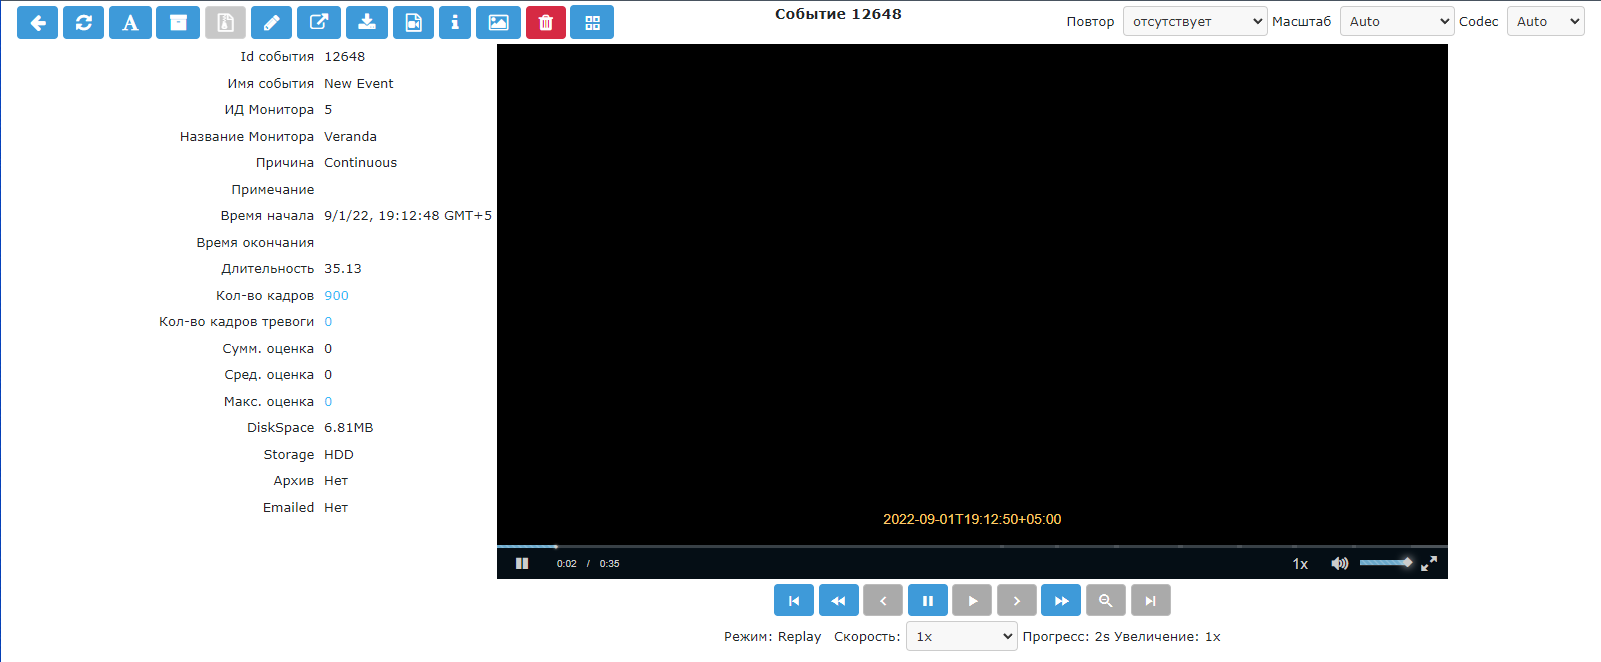Click the monitor name Veranda

tap(350, 137)
